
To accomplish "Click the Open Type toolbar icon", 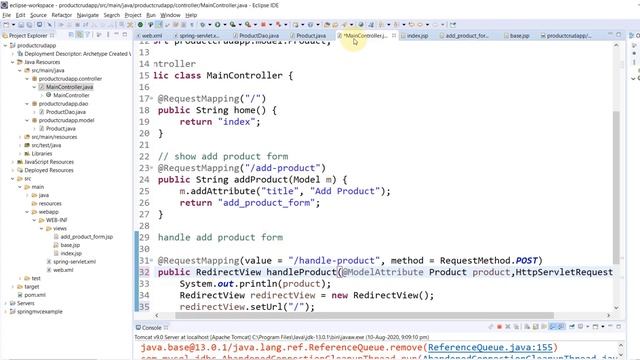I will (327, 24).
